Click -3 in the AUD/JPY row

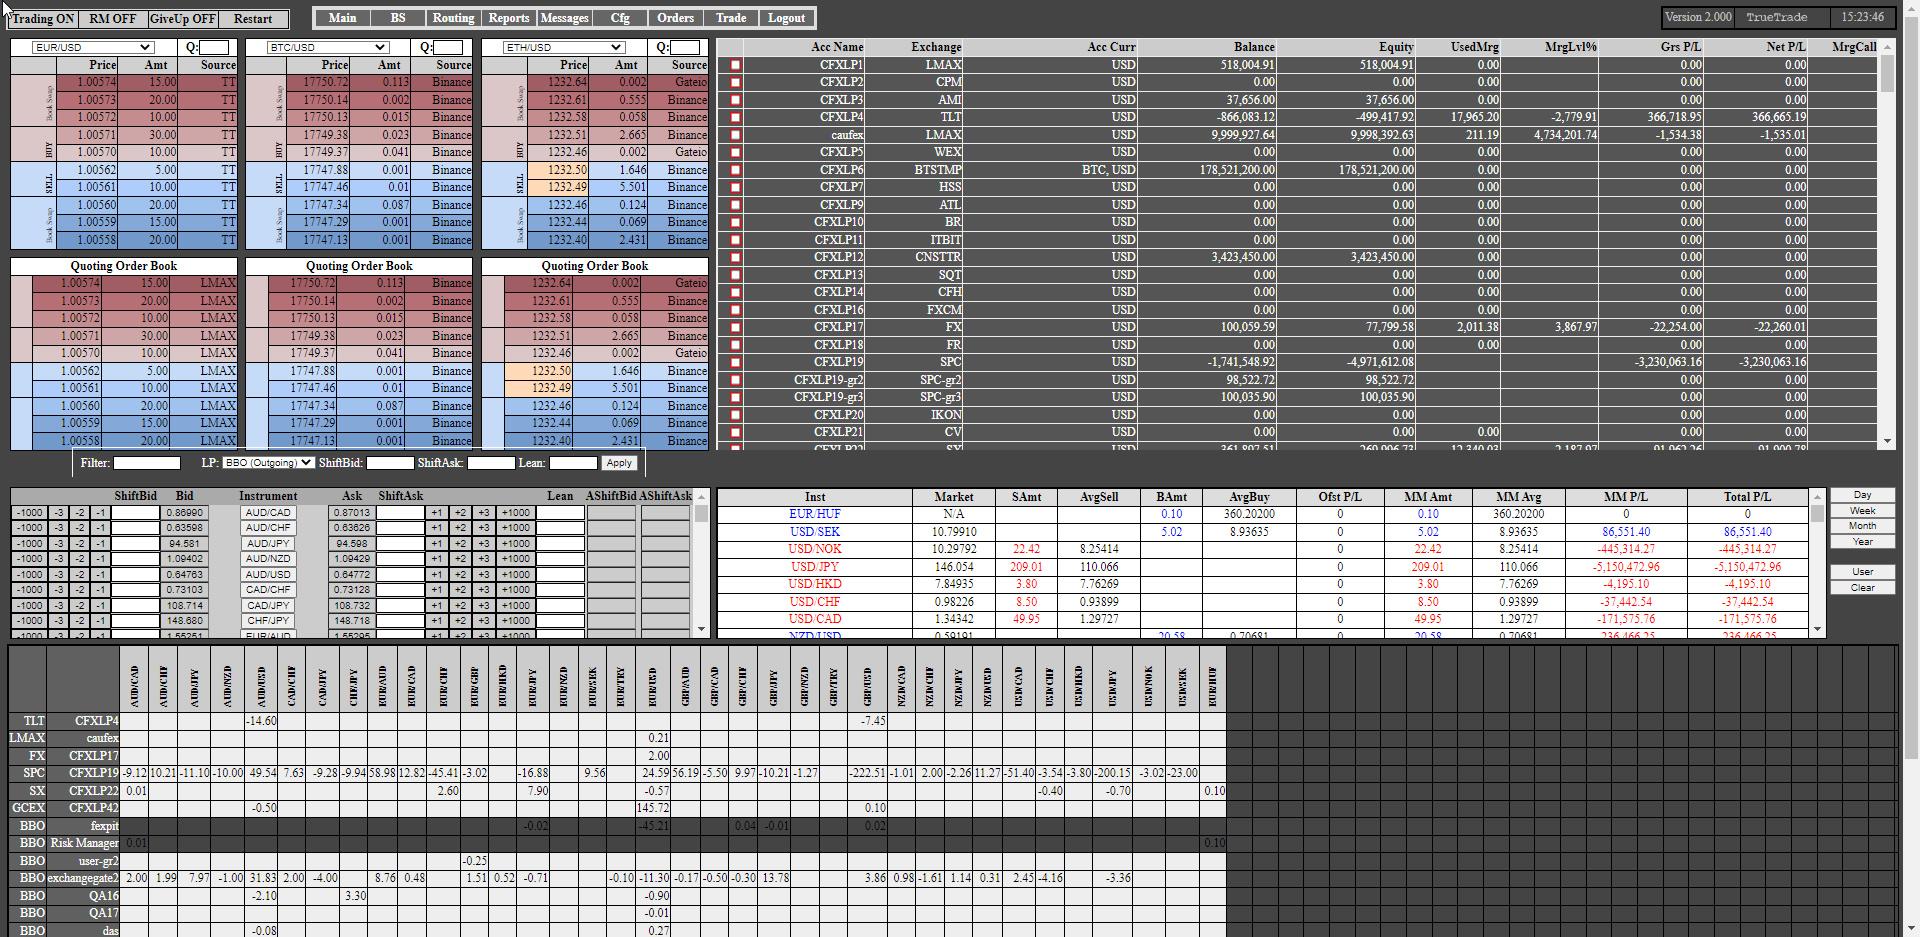60,544
